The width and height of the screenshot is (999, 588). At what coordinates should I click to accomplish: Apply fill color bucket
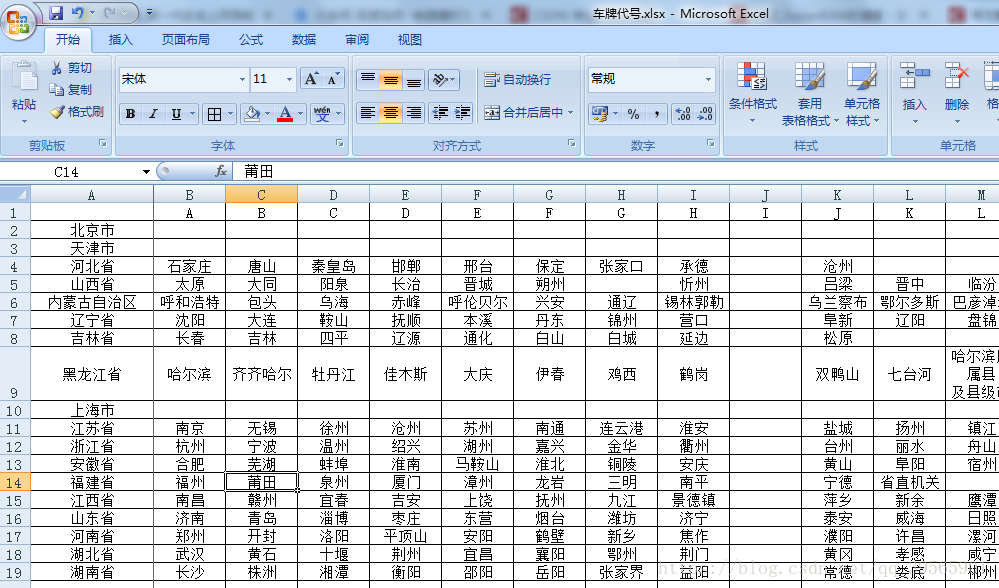[252, 114]
